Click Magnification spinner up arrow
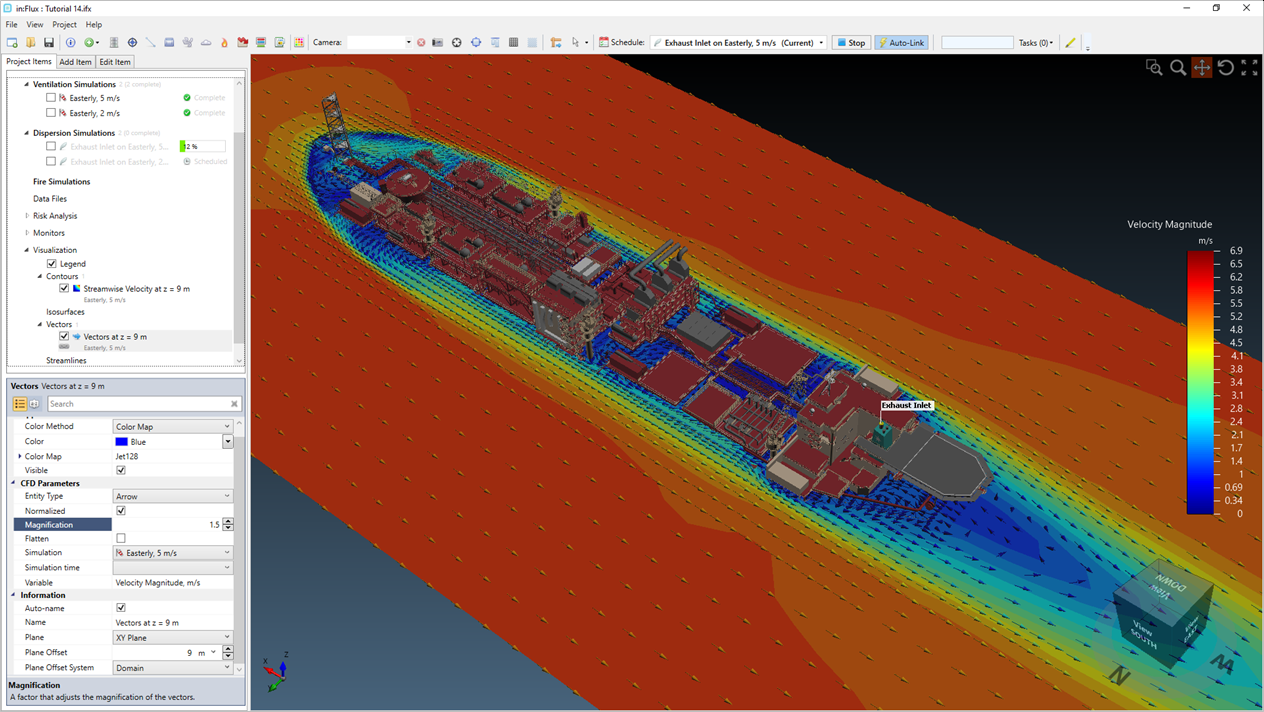Viewport: 1264px width, 712px height. 229,521
